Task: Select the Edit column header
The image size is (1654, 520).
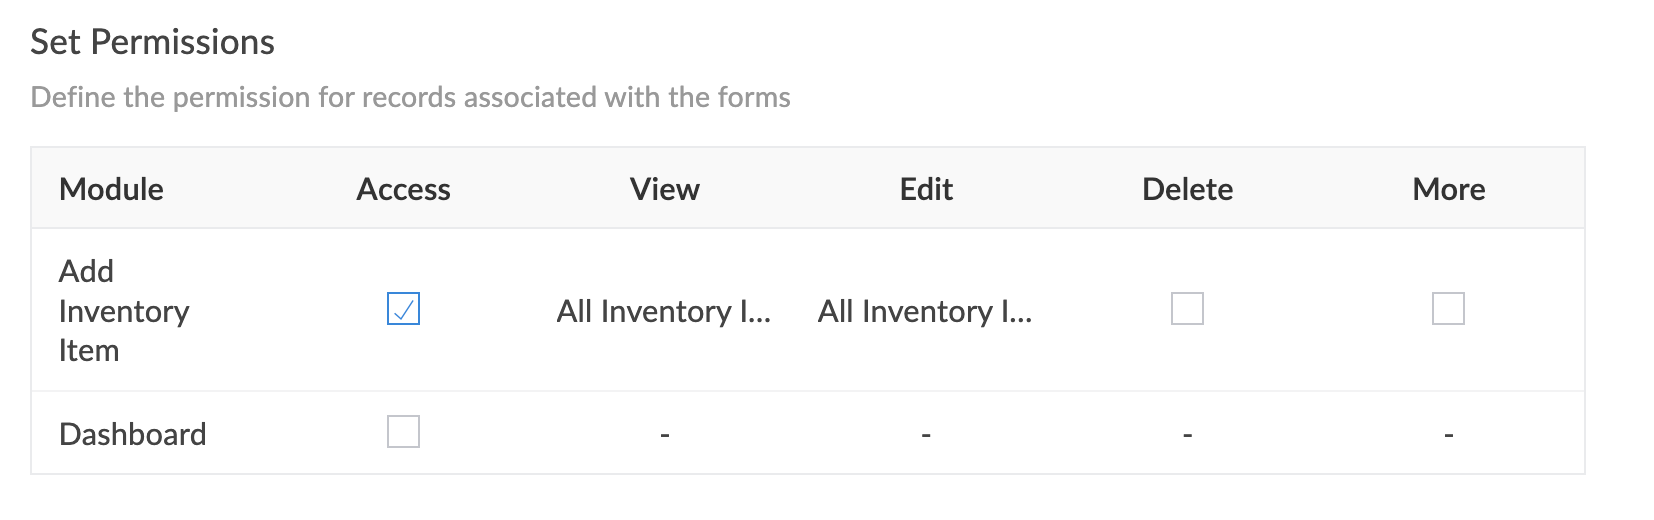Action: [x=926, y=189]
